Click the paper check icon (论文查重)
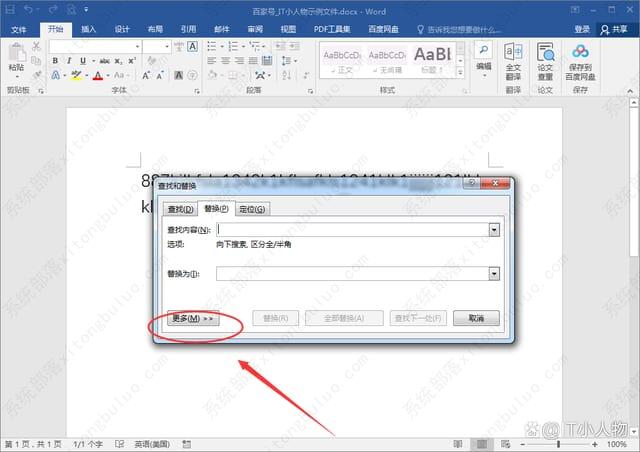The height and width of the screenshot is (452, 640). tap(545, 57)
